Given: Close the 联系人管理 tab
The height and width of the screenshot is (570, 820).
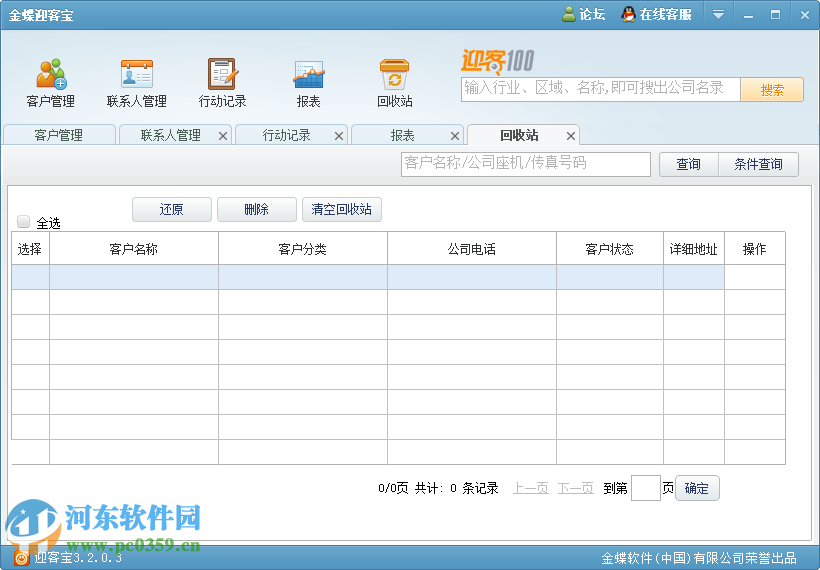Looking at the screenshot, I should pos(223,136).
